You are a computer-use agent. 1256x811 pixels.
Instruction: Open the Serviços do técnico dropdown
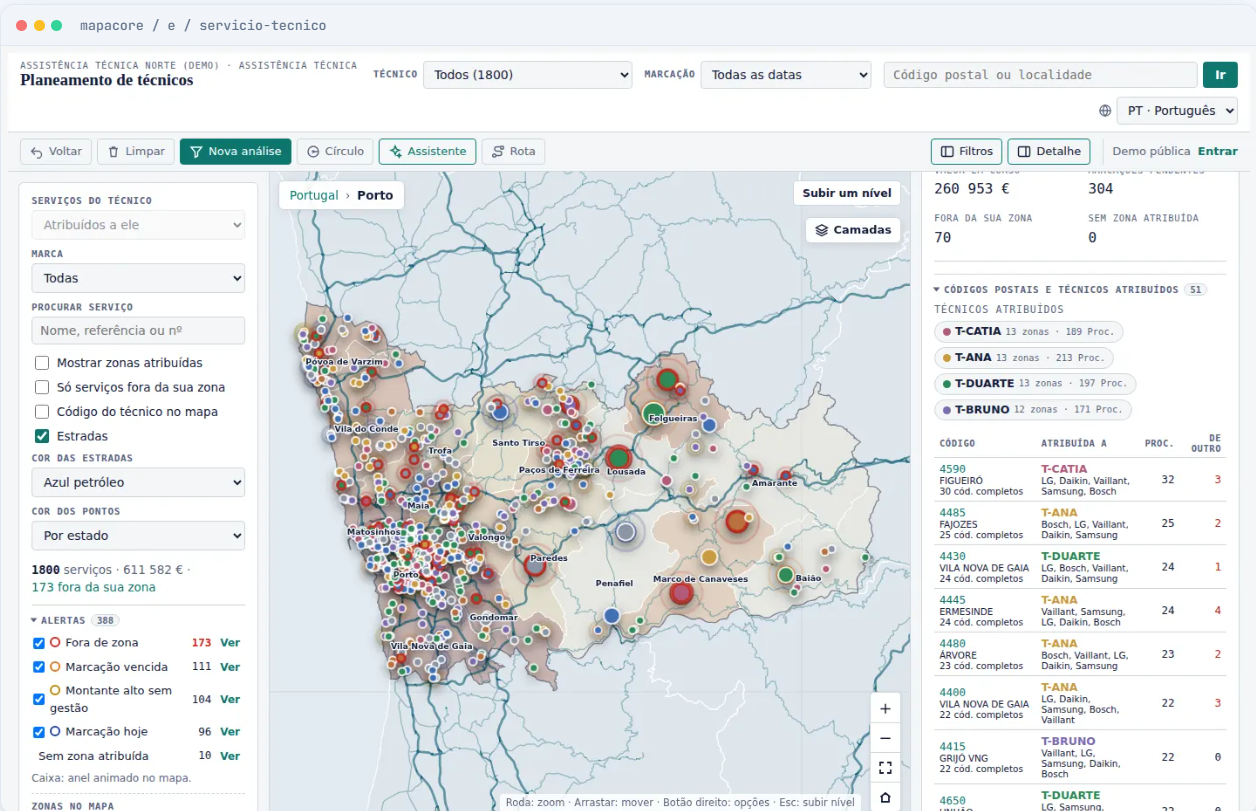click(138, 225)
